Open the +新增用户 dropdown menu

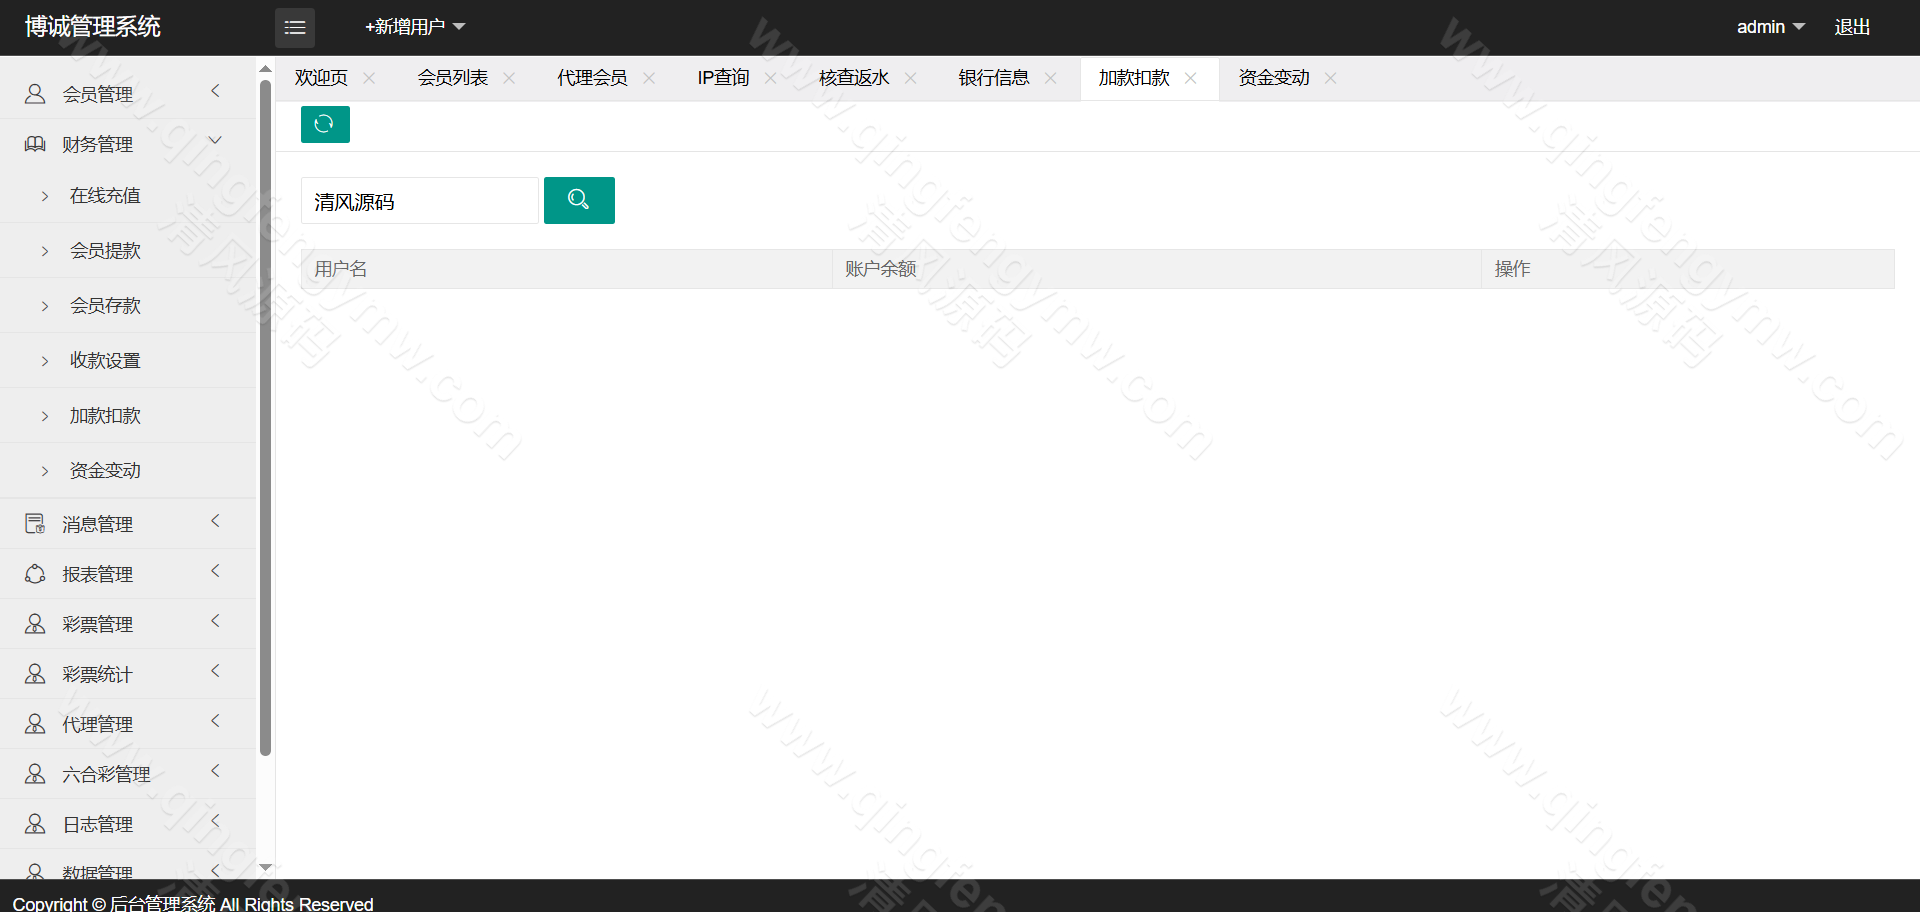[415, 27]
